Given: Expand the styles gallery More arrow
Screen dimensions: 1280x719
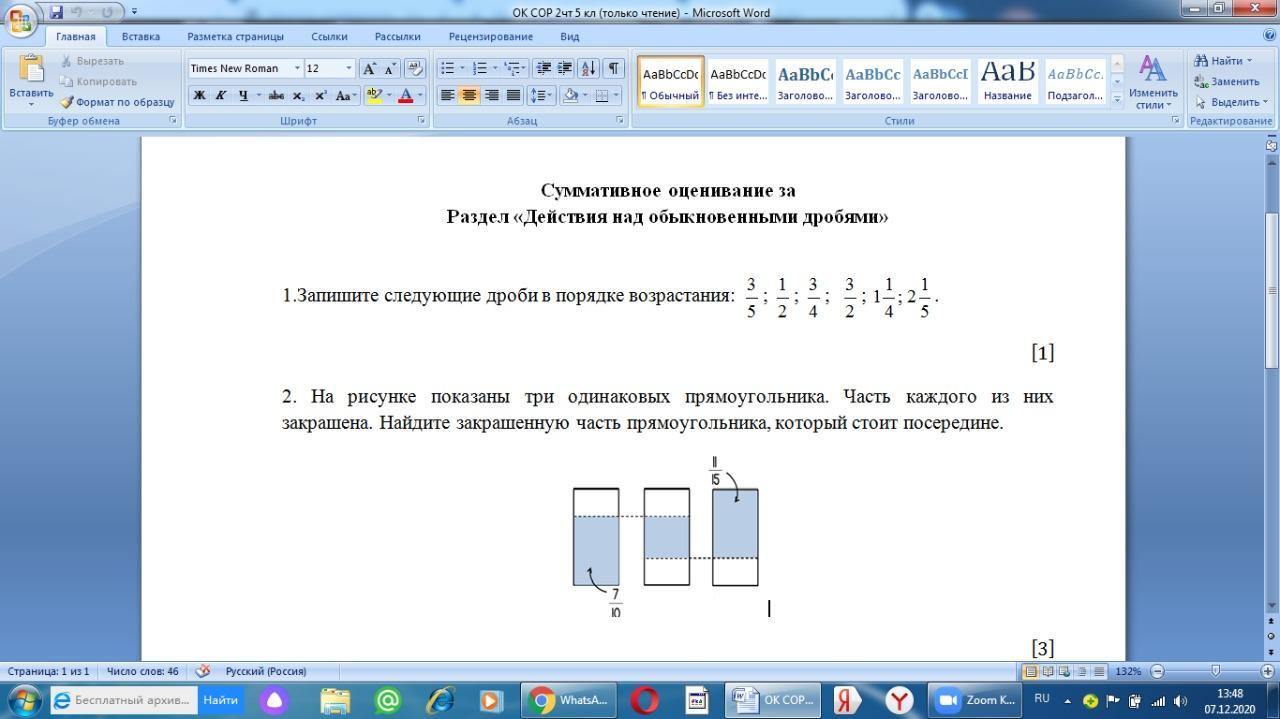Looking at the screenshot, I should click(1117, 99).
